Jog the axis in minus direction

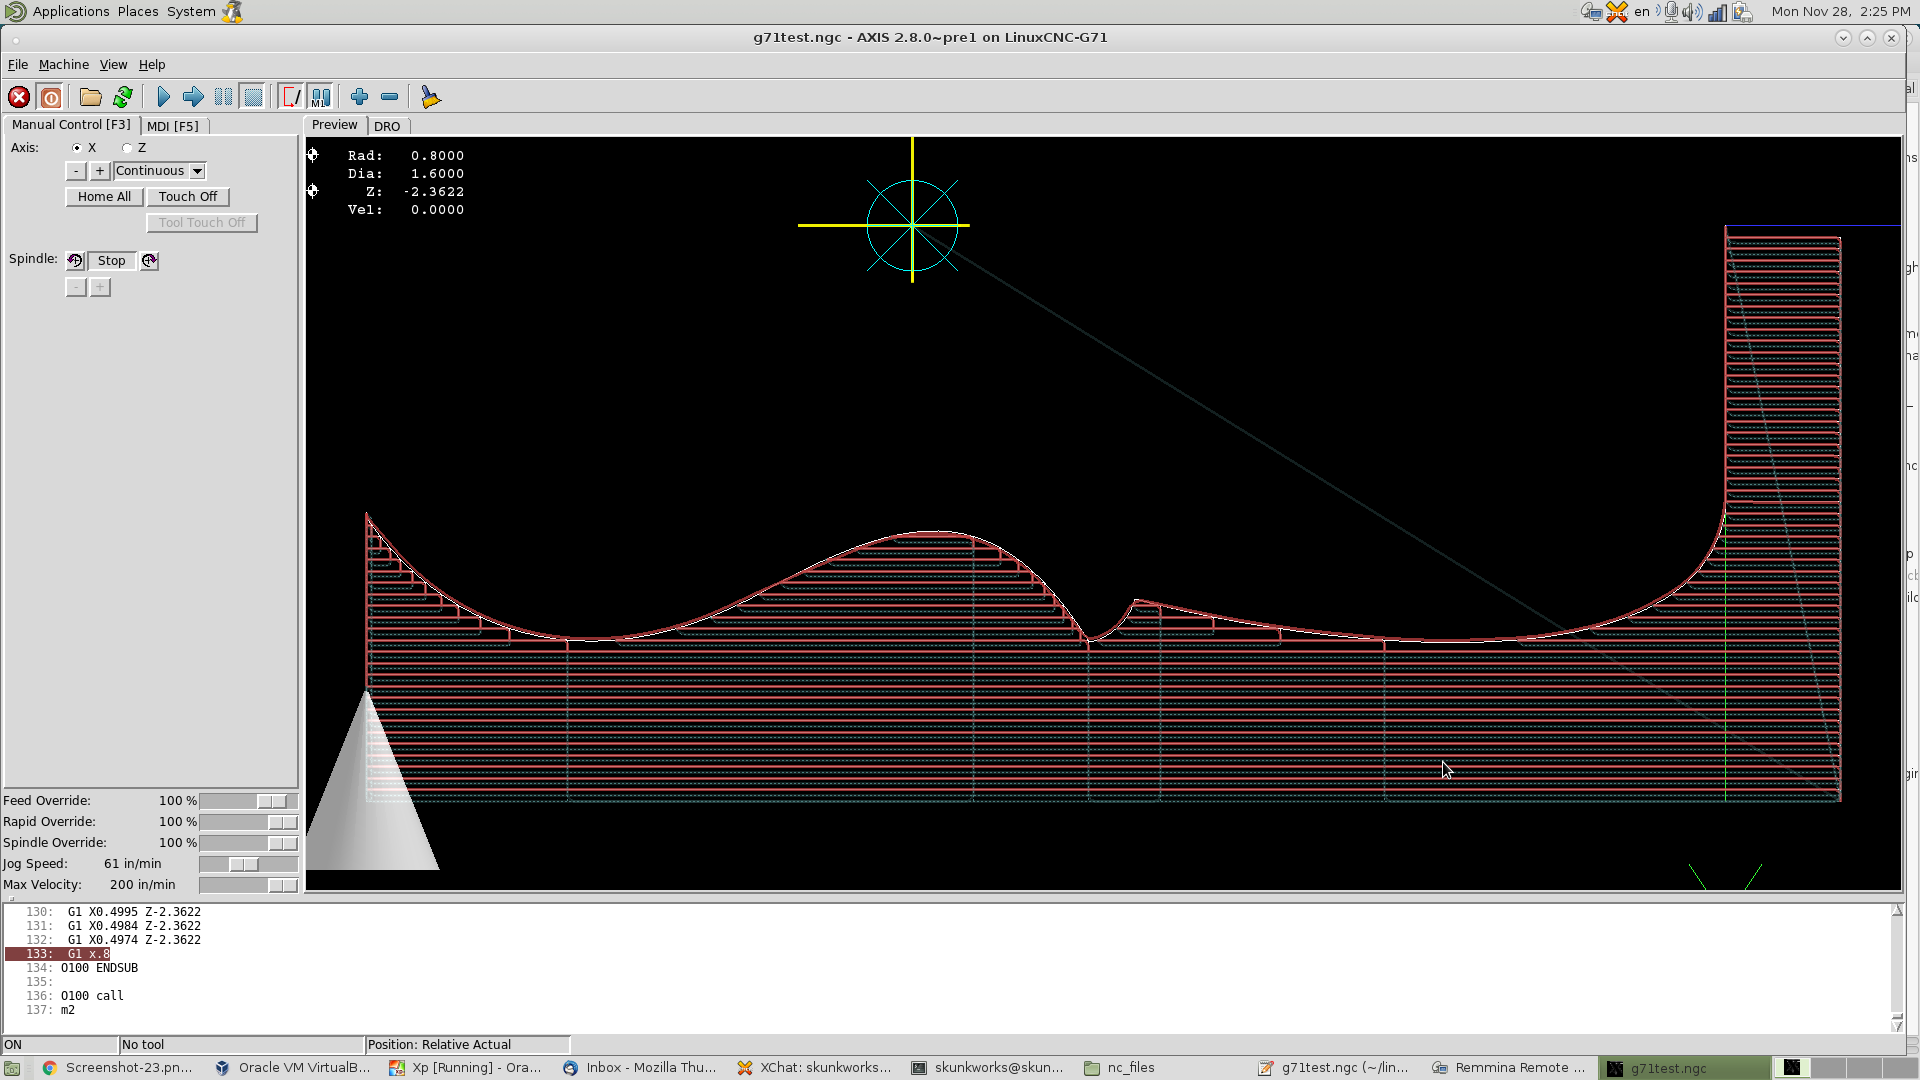point(76,171)
